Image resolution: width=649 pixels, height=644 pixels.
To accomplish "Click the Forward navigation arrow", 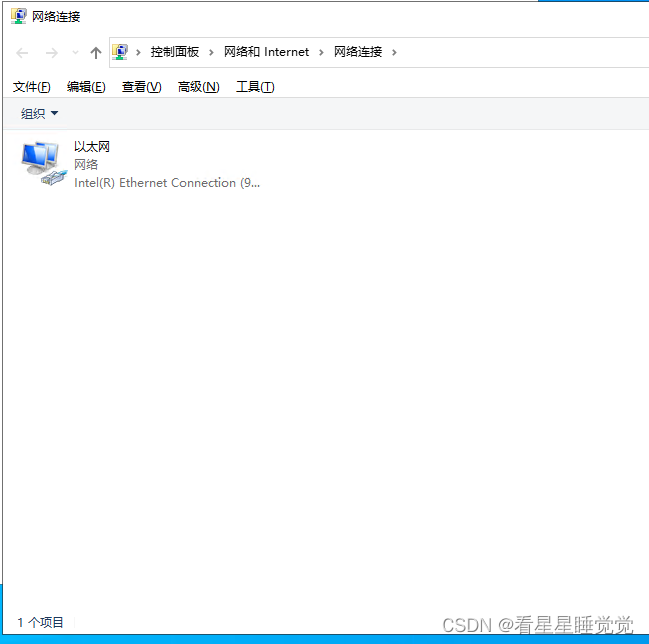I will click(x=52, y=53).
